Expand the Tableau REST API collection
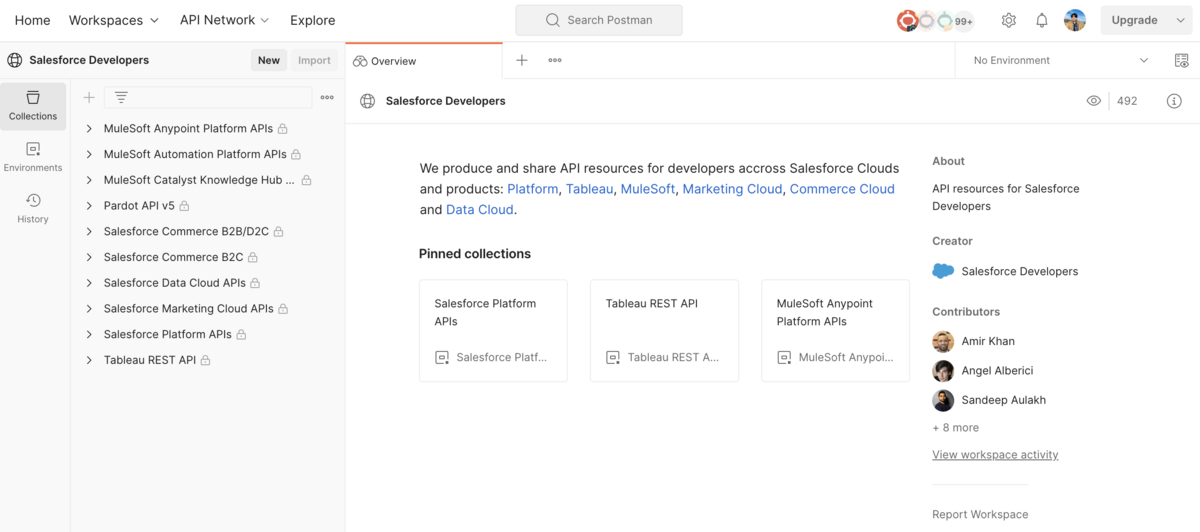Image resolution: width=1200 pixels, height=532 pixels. pyautogui.click(x=89, y=360)
